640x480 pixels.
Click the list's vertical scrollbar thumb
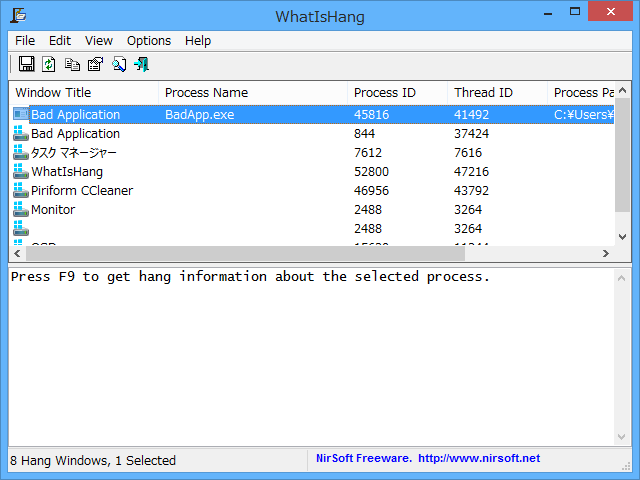tap(622, 155)
